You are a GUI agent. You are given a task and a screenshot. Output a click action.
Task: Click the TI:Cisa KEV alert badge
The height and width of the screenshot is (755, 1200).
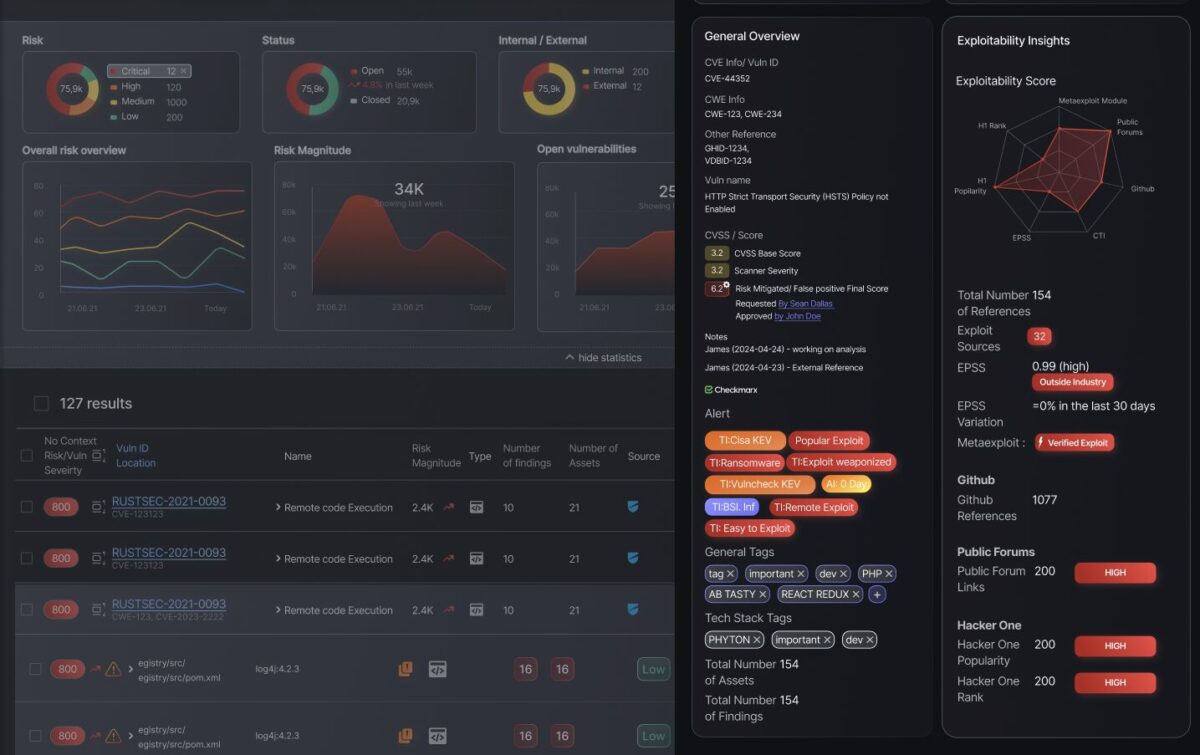(745, 441)
